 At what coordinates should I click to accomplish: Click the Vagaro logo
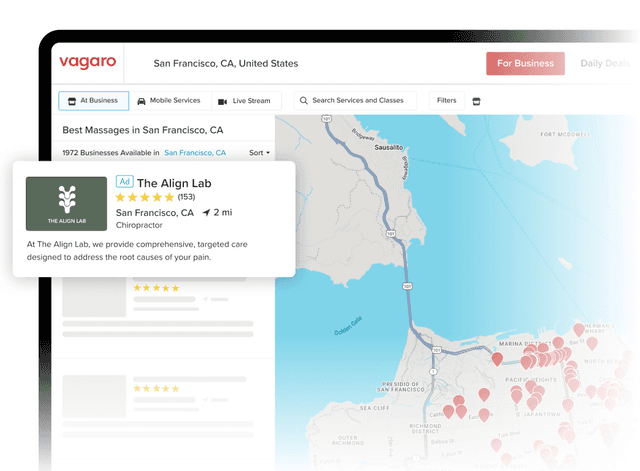click(x=88, y=62)
